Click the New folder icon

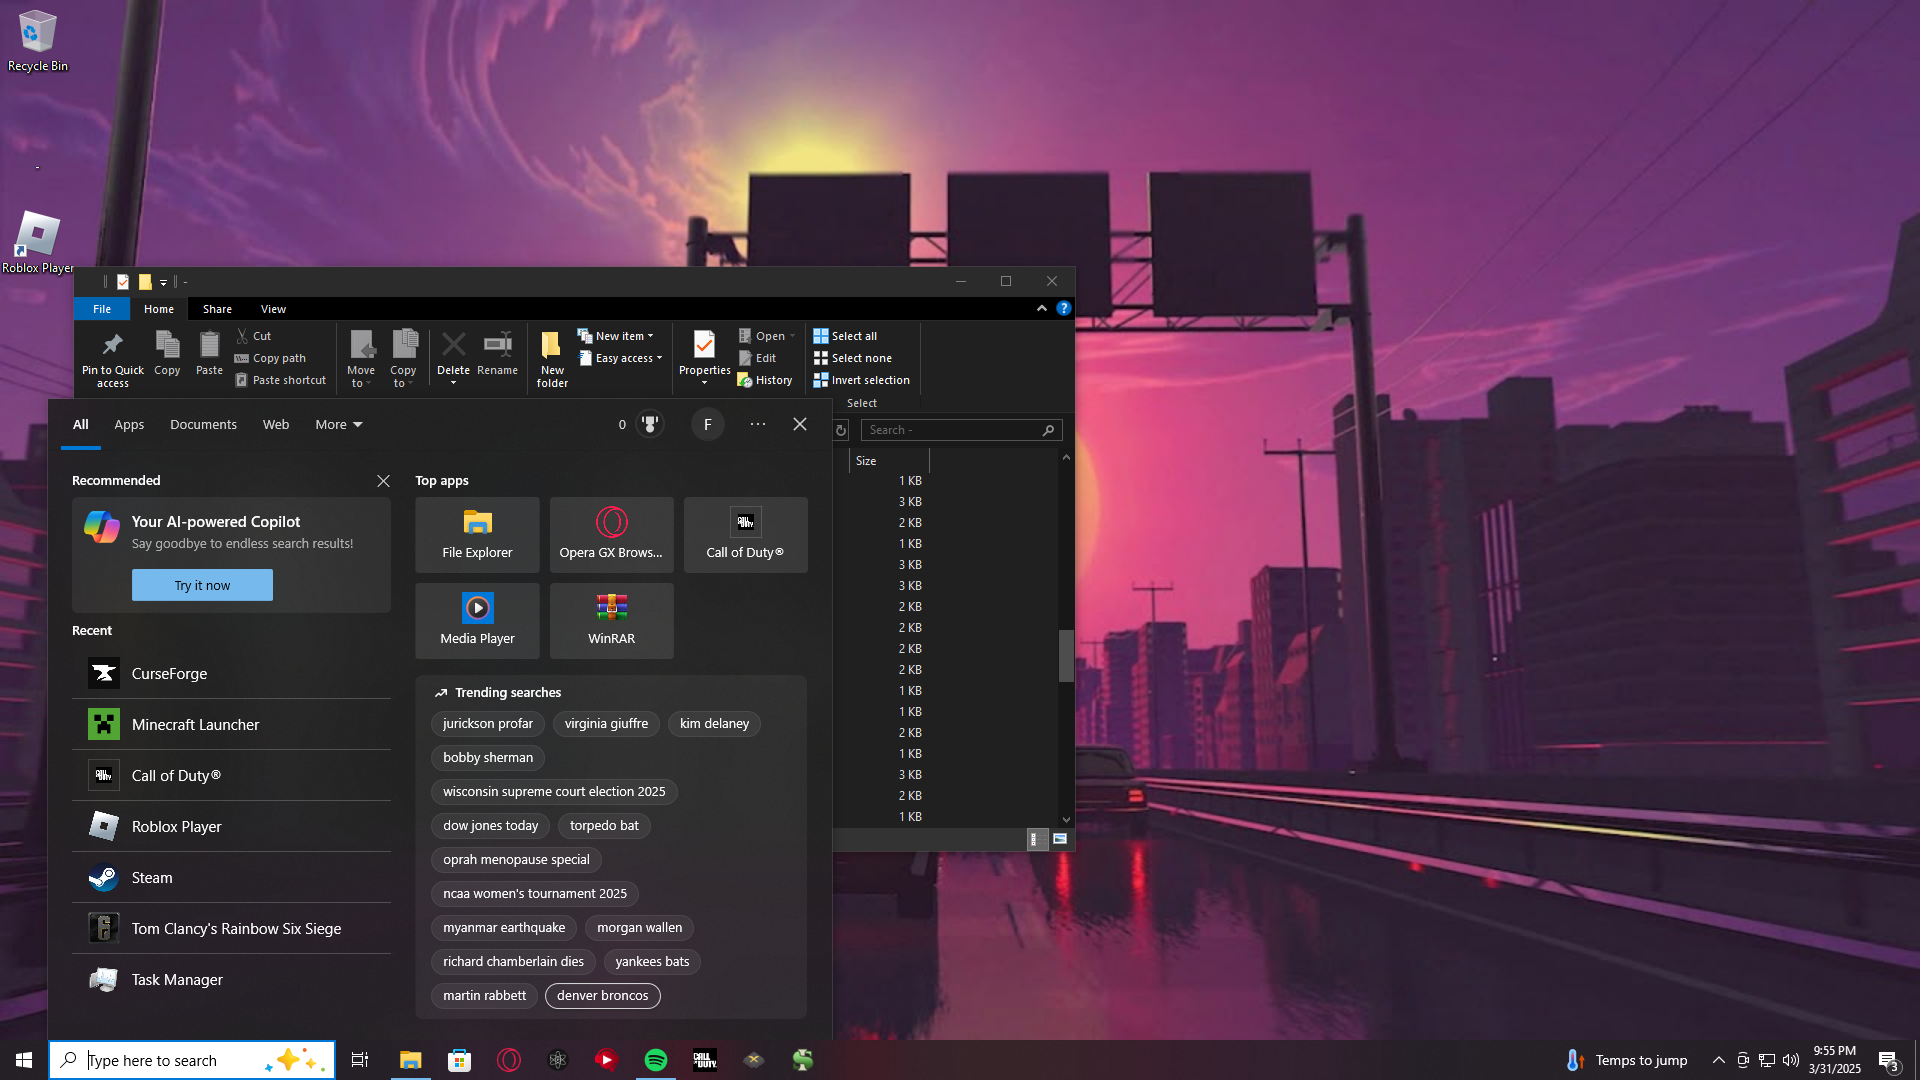(x=551, y=345)
